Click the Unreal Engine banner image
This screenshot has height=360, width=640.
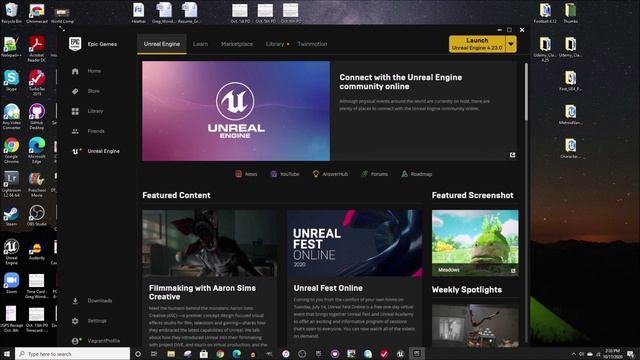click(236, 111)
